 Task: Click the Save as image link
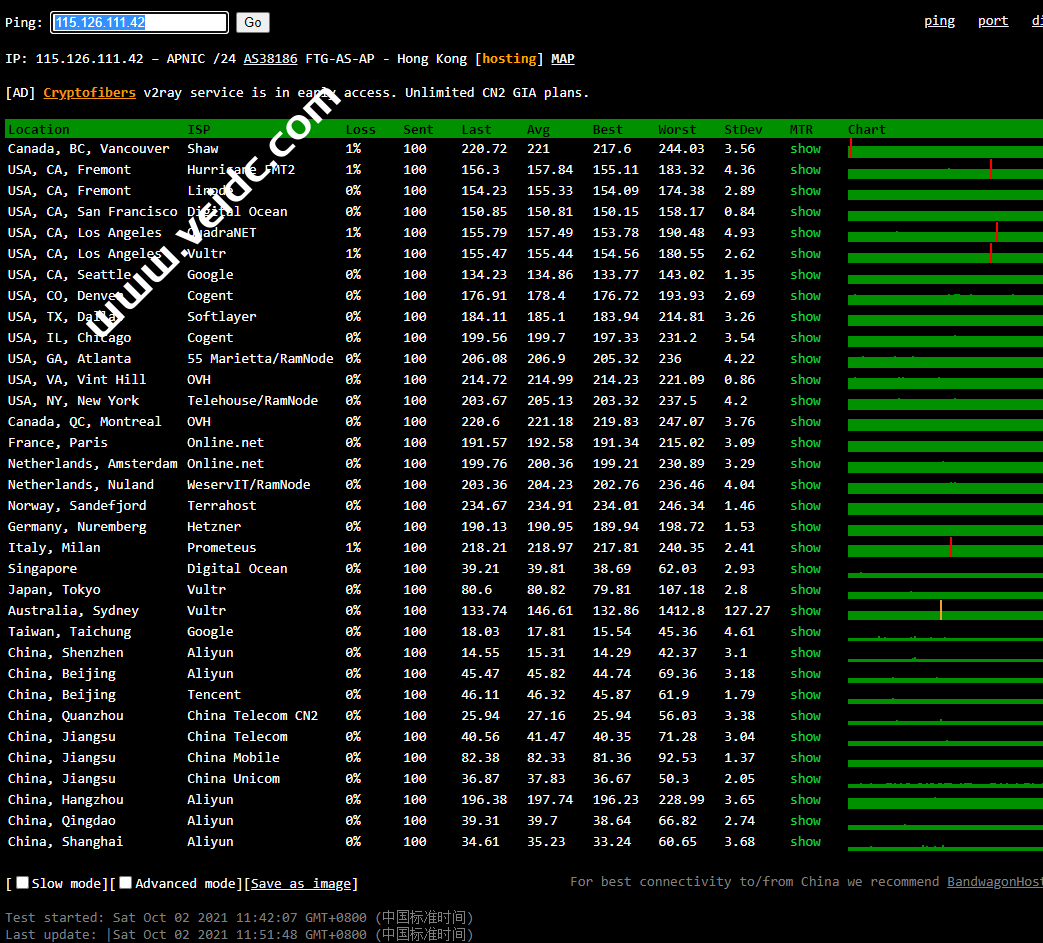coord(300,884)
